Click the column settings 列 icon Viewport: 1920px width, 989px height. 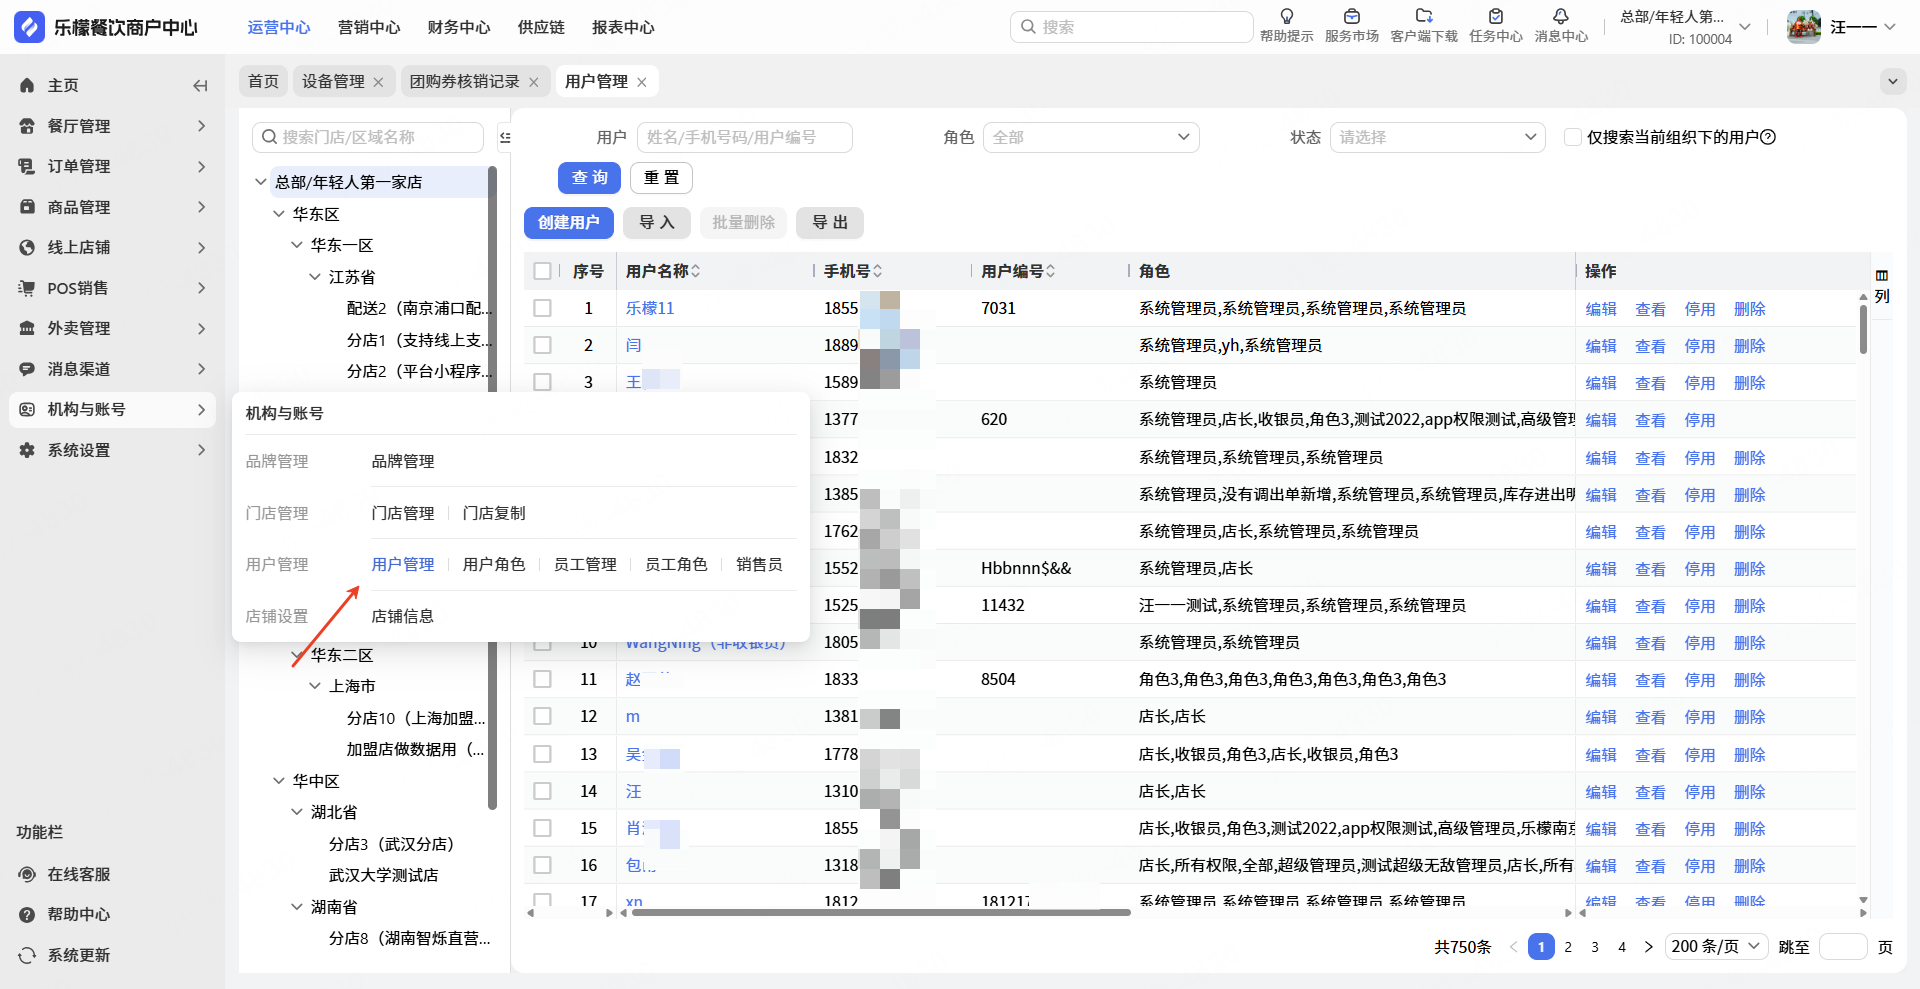[1882, 285]
